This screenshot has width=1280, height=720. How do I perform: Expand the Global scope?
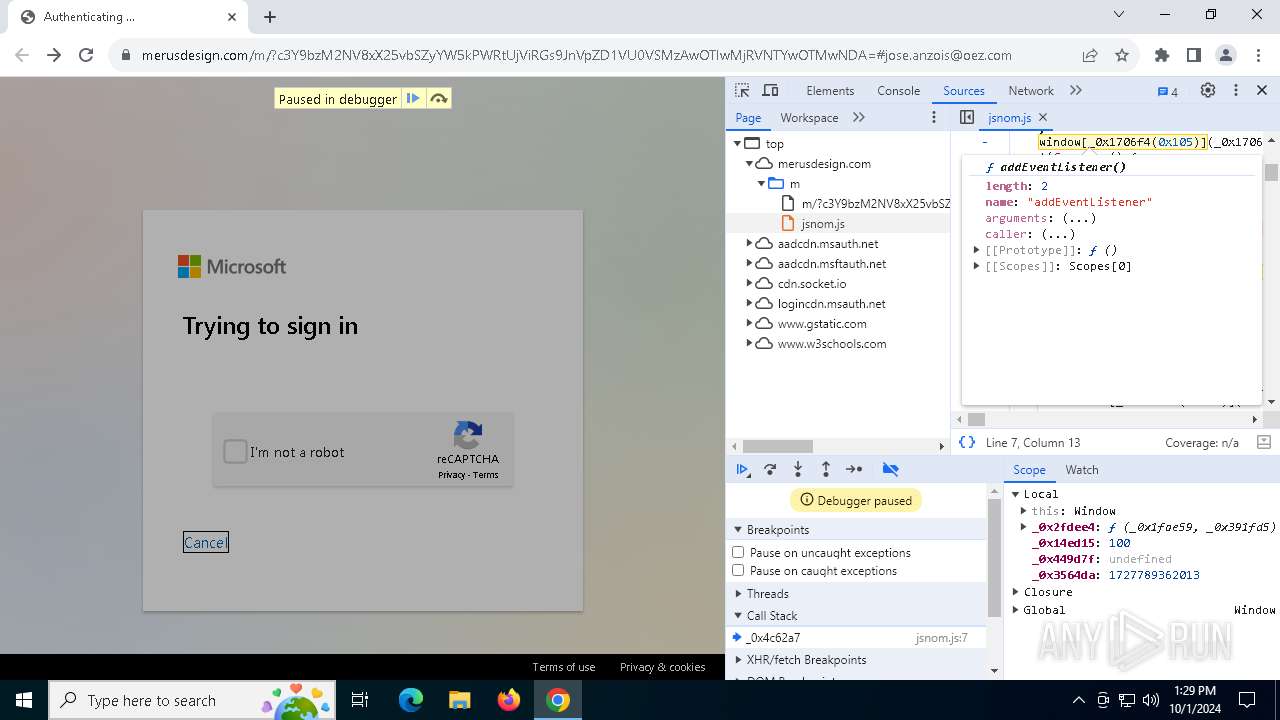pyautogui.click(x=1016, y=610)
